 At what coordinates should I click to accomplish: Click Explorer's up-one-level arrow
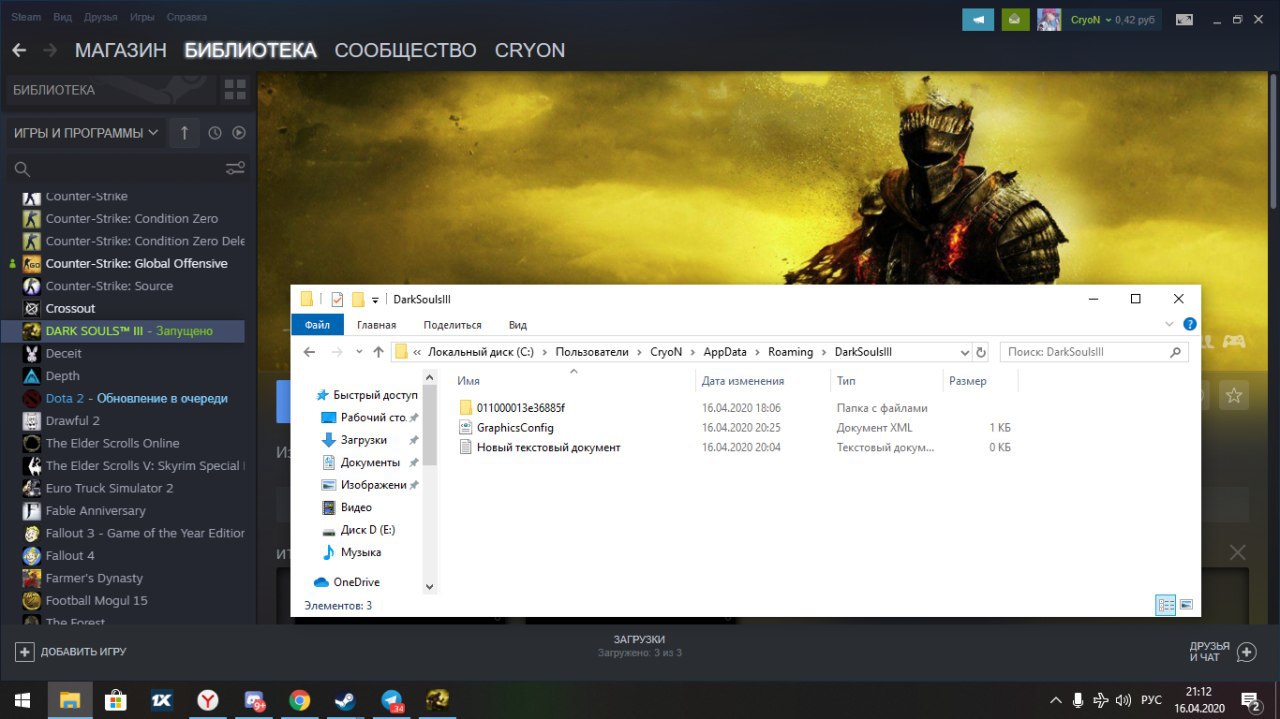tap(378, 352)
